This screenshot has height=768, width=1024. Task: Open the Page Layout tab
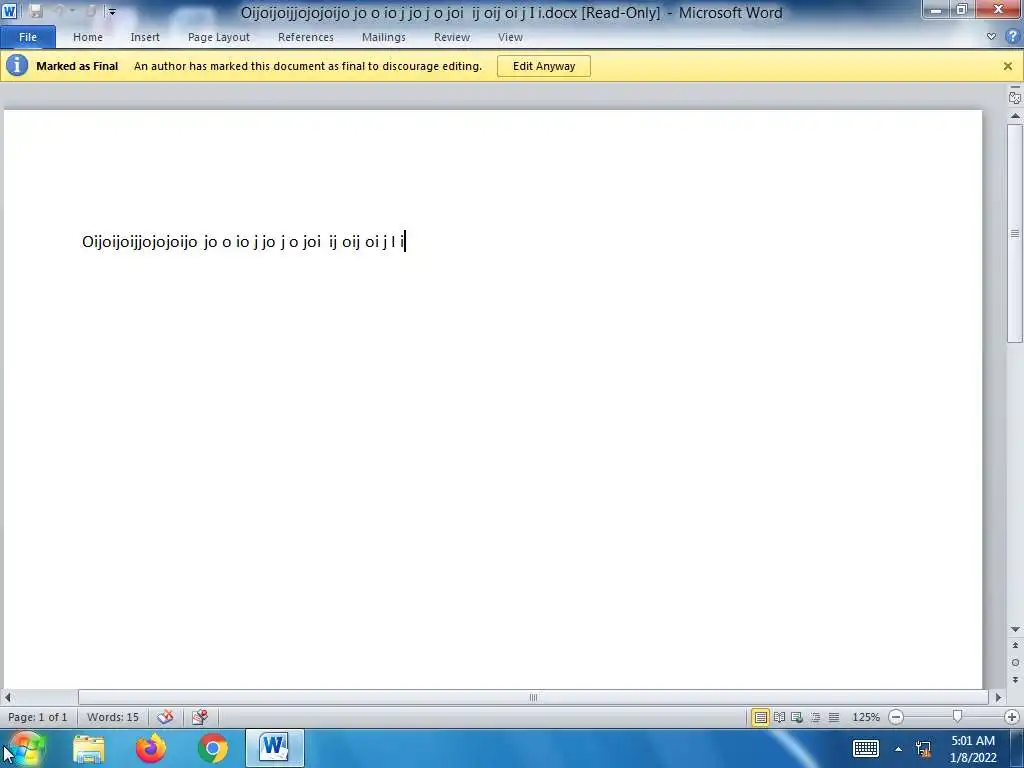click(x=219, y=37)
